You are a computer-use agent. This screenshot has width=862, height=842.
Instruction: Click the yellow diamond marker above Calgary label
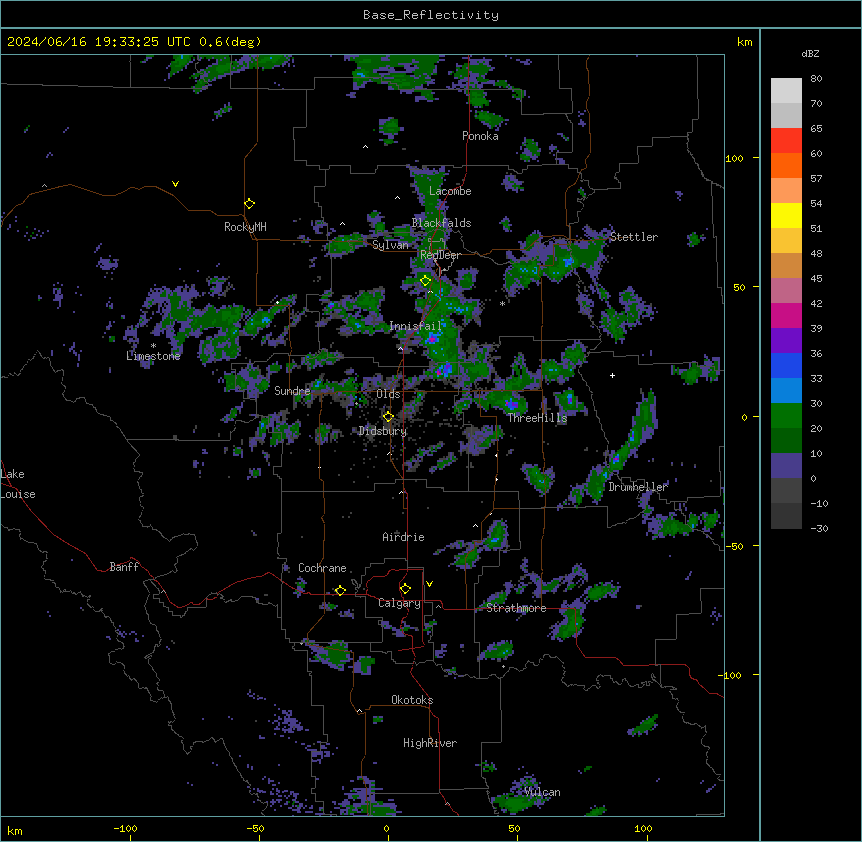(405, 589)
